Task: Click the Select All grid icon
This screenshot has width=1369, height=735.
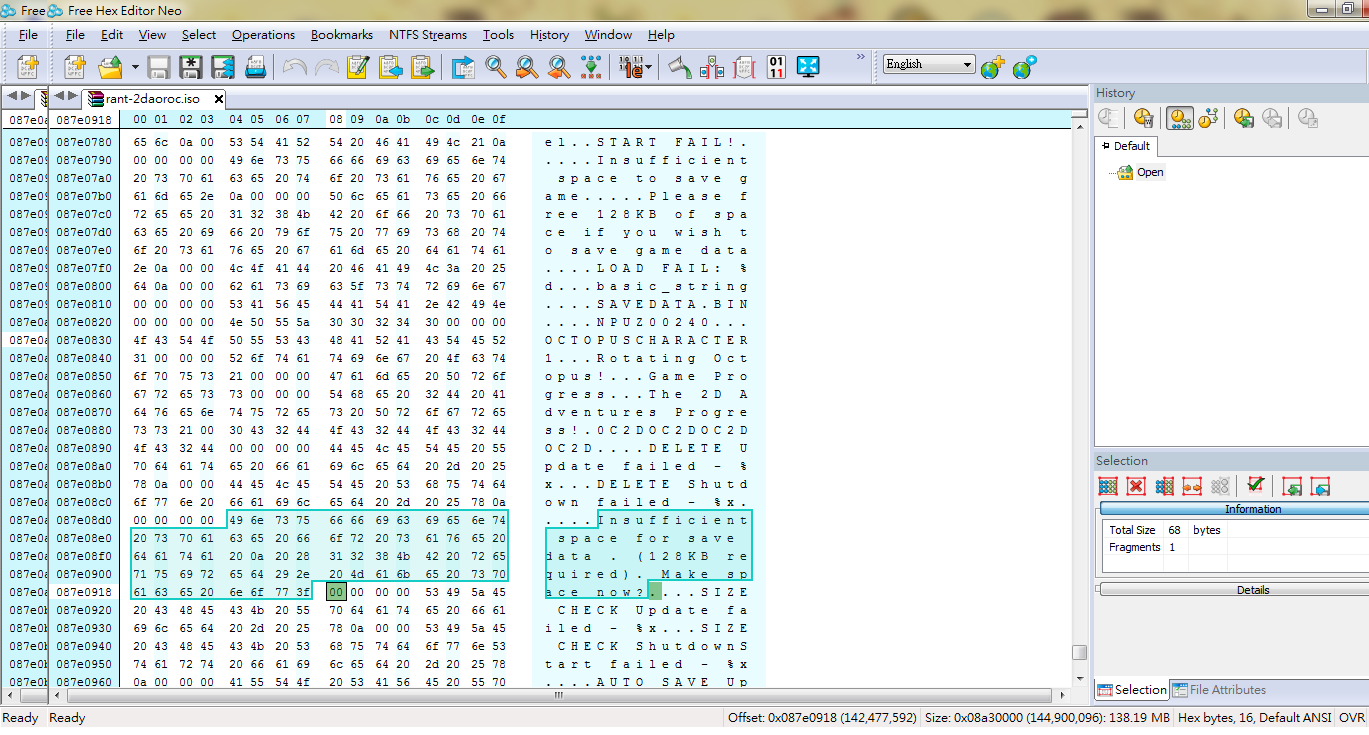Action: [1108, 486]
